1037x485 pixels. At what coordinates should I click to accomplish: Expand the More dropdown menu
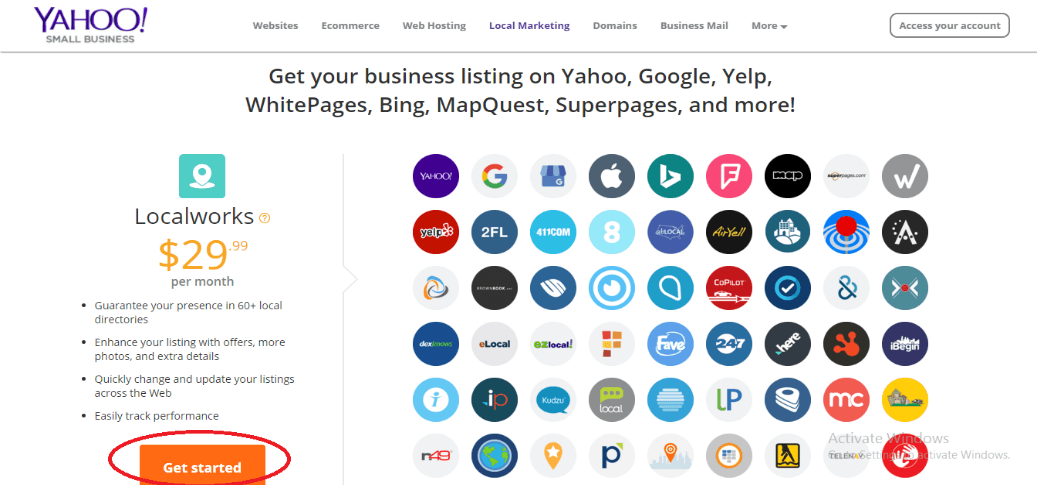pos(769,26)
